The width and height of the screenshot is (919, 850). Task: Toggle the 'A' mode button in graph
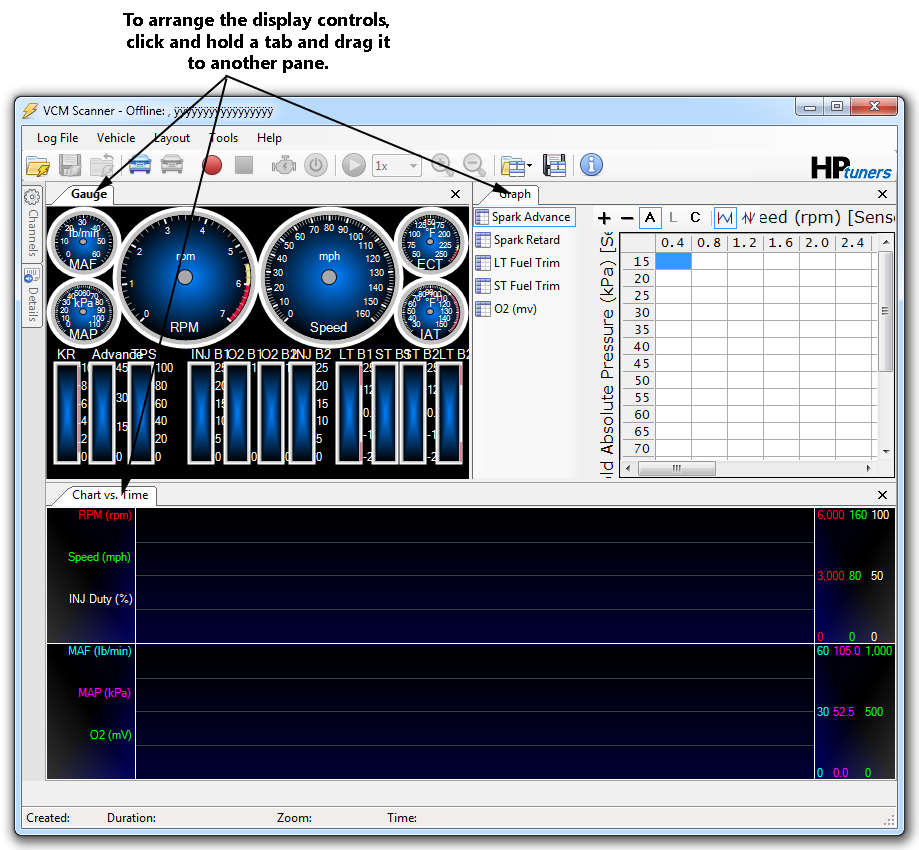point(651,218)
